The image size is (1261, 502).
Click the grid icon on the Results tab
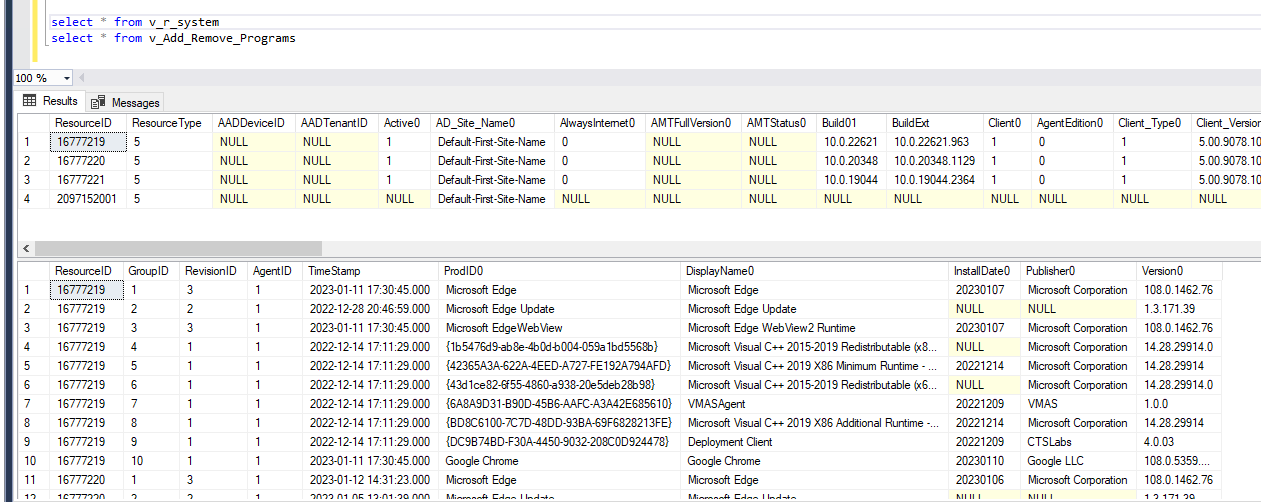(30, 101)
